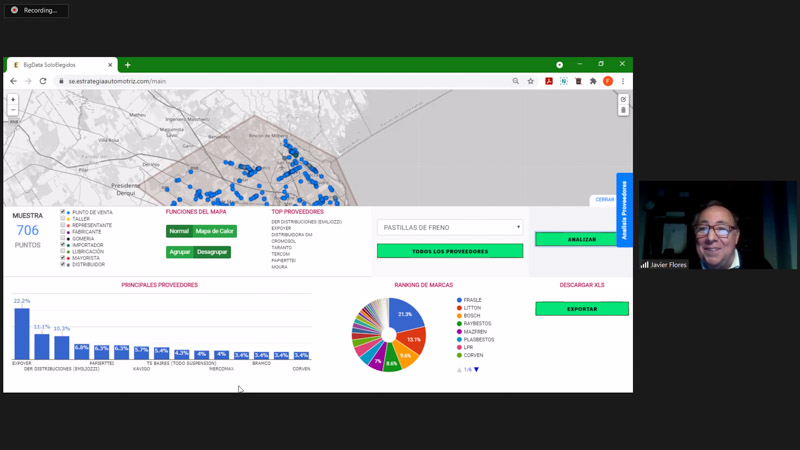Screen dimensions: 800x450
Task: Select the BigData SoloElegidos tab
Action: point(60,65)
